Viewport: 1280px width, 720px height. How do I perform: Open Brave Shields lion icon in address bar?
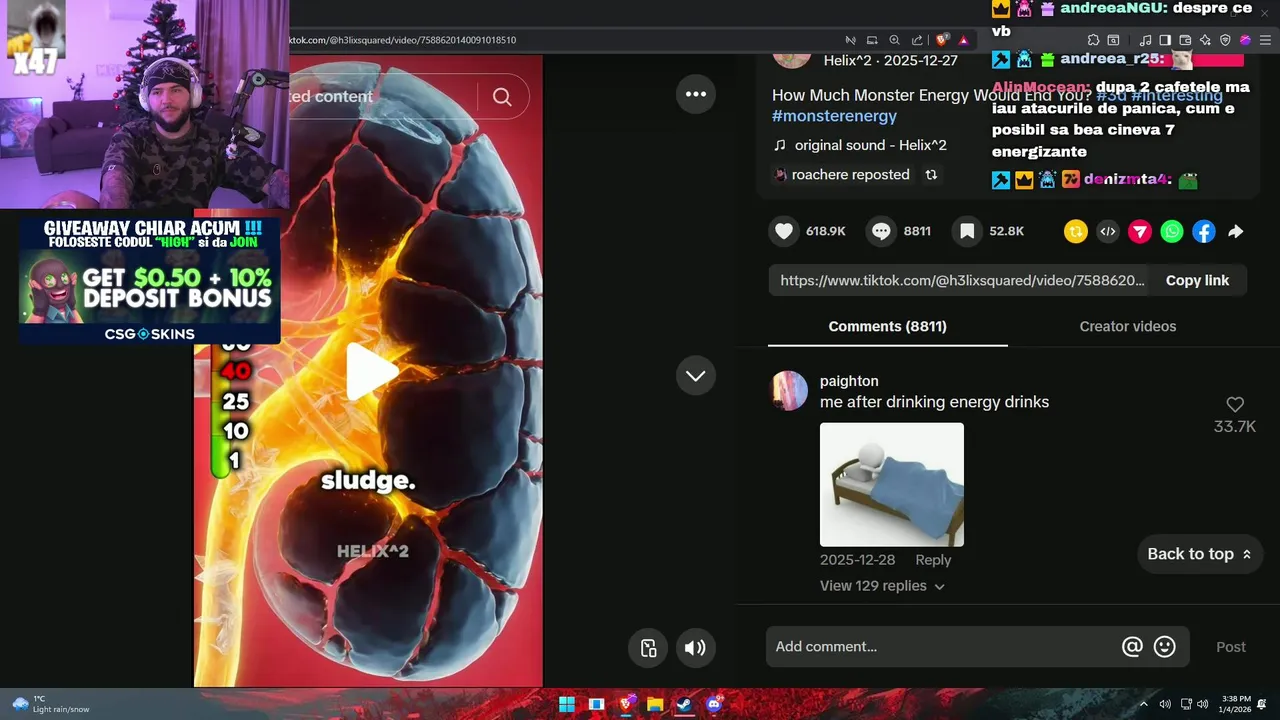click(942, 40)
